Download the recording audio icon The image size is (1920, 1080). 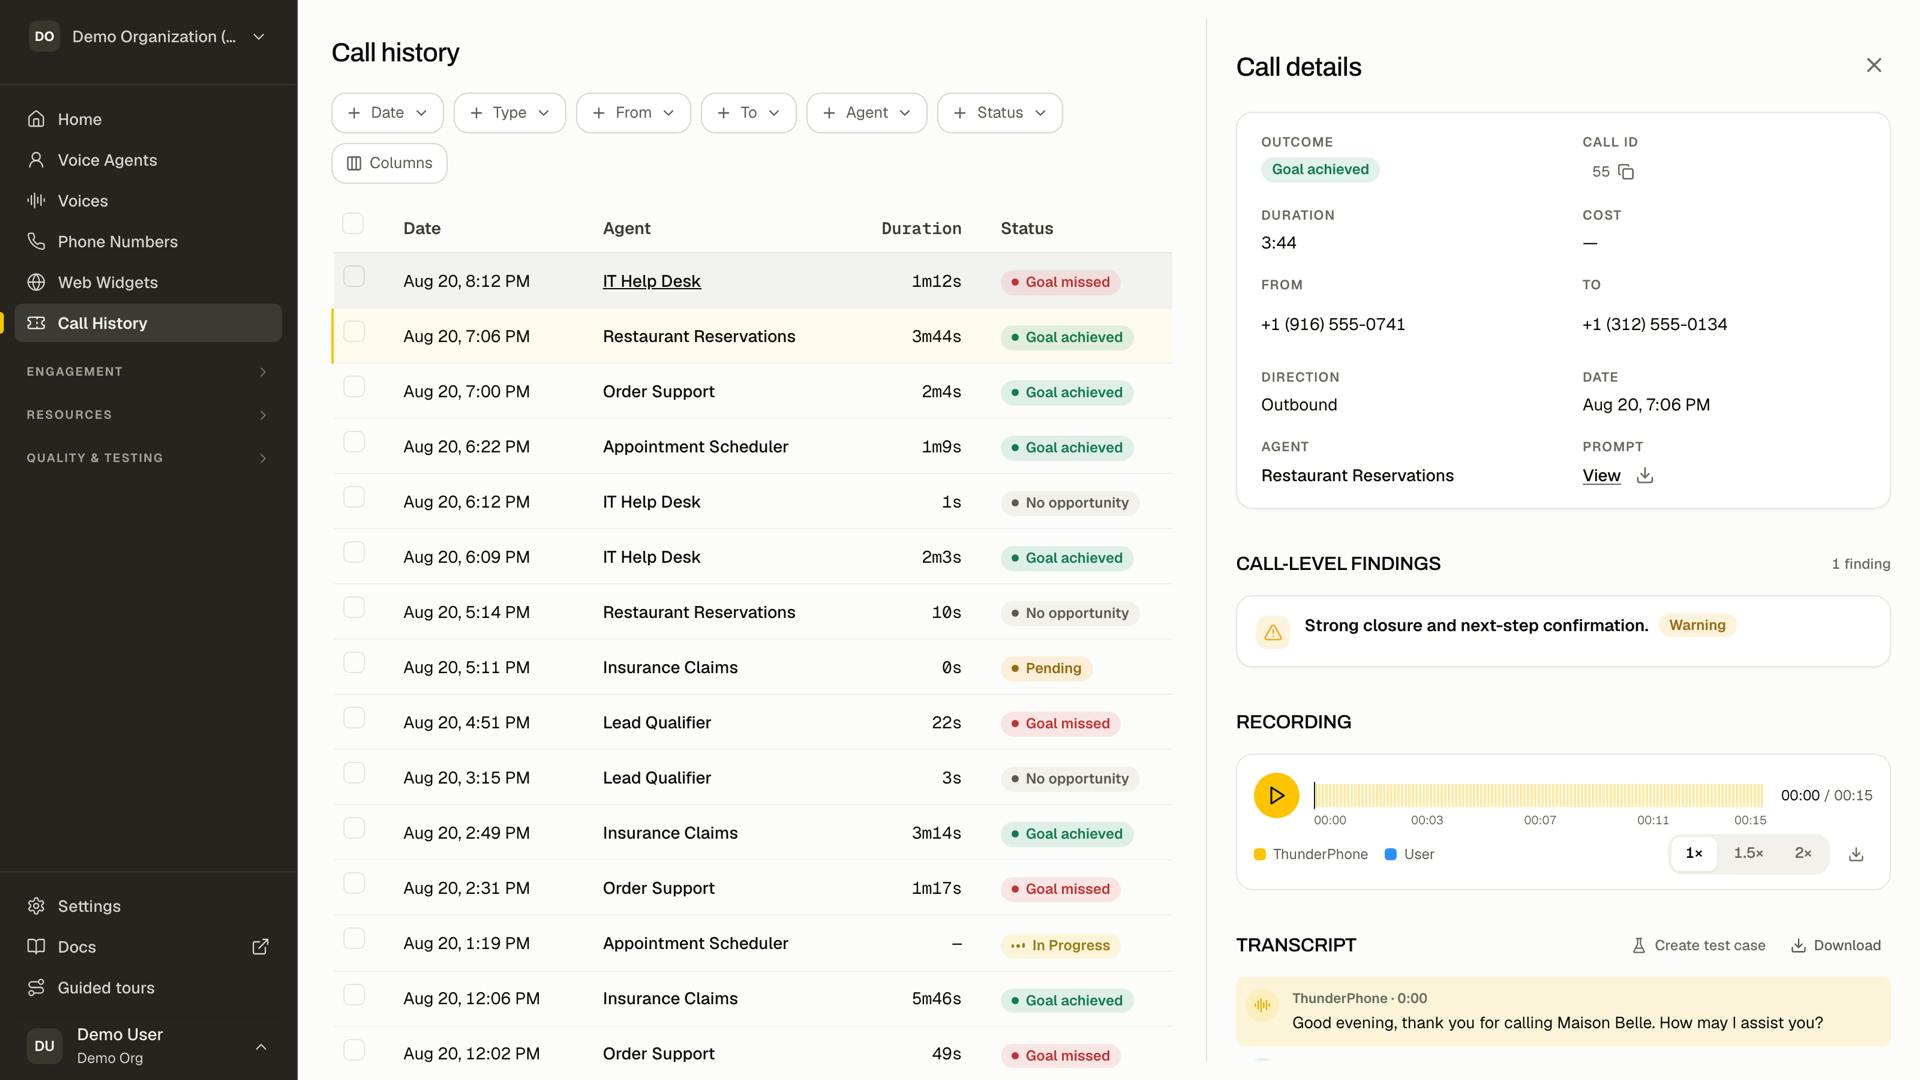click(x=1856, y=854)
